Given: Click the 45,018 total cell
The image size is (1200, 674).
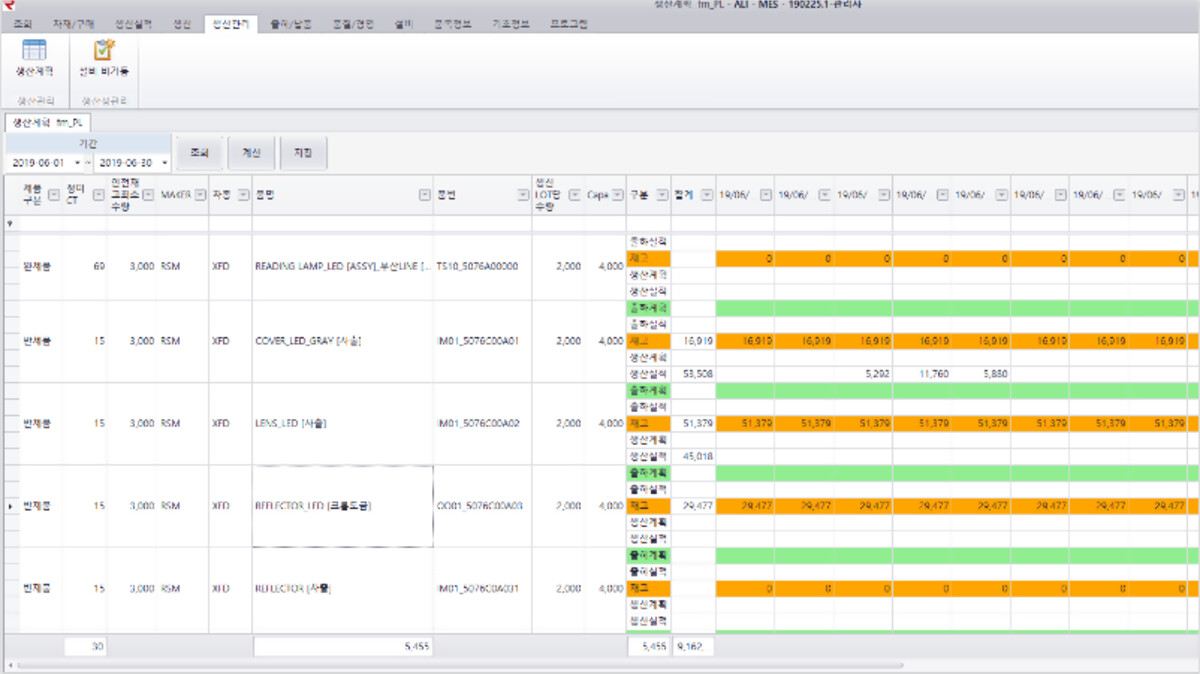Looking at the screenshot, I should point(693,456).
